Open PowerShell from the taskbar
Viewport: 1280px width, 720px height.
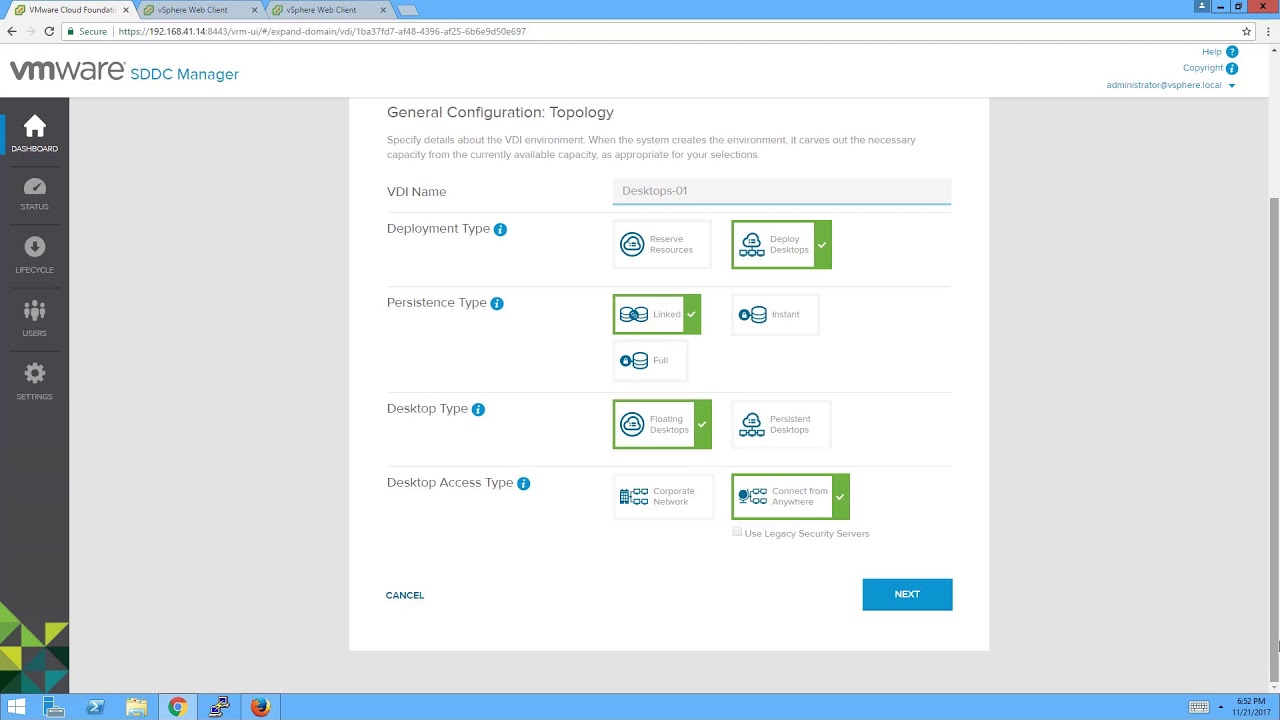point(96,707)
